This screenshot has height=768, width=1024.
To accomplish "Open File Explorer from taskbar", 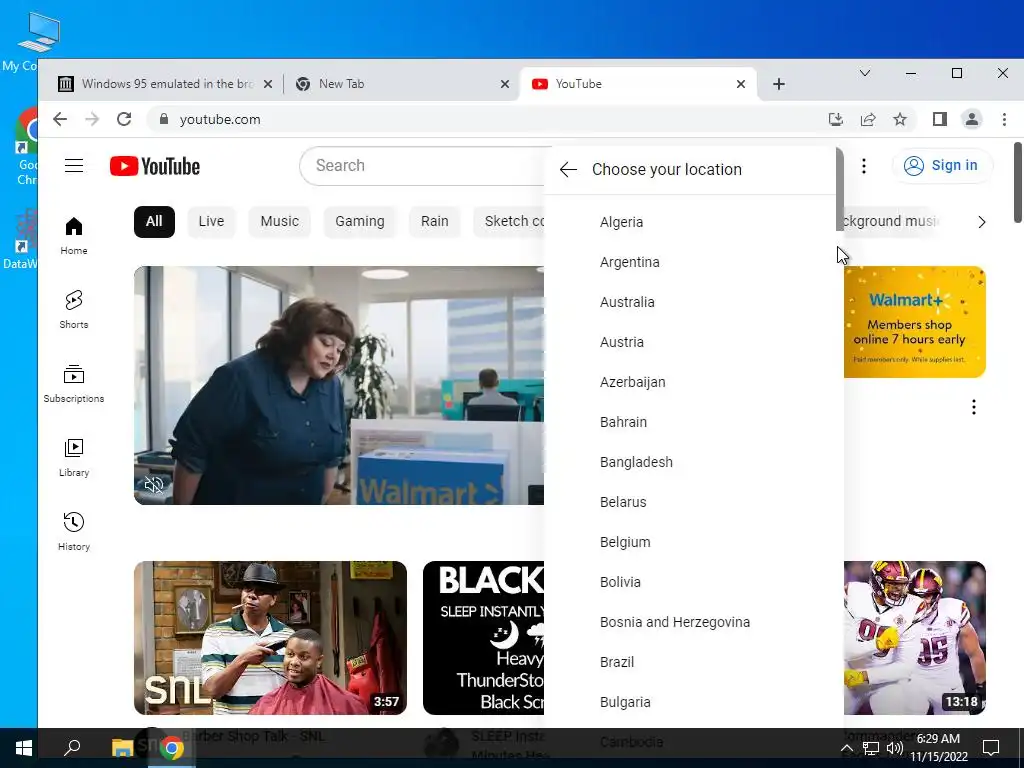I will 122,748.
